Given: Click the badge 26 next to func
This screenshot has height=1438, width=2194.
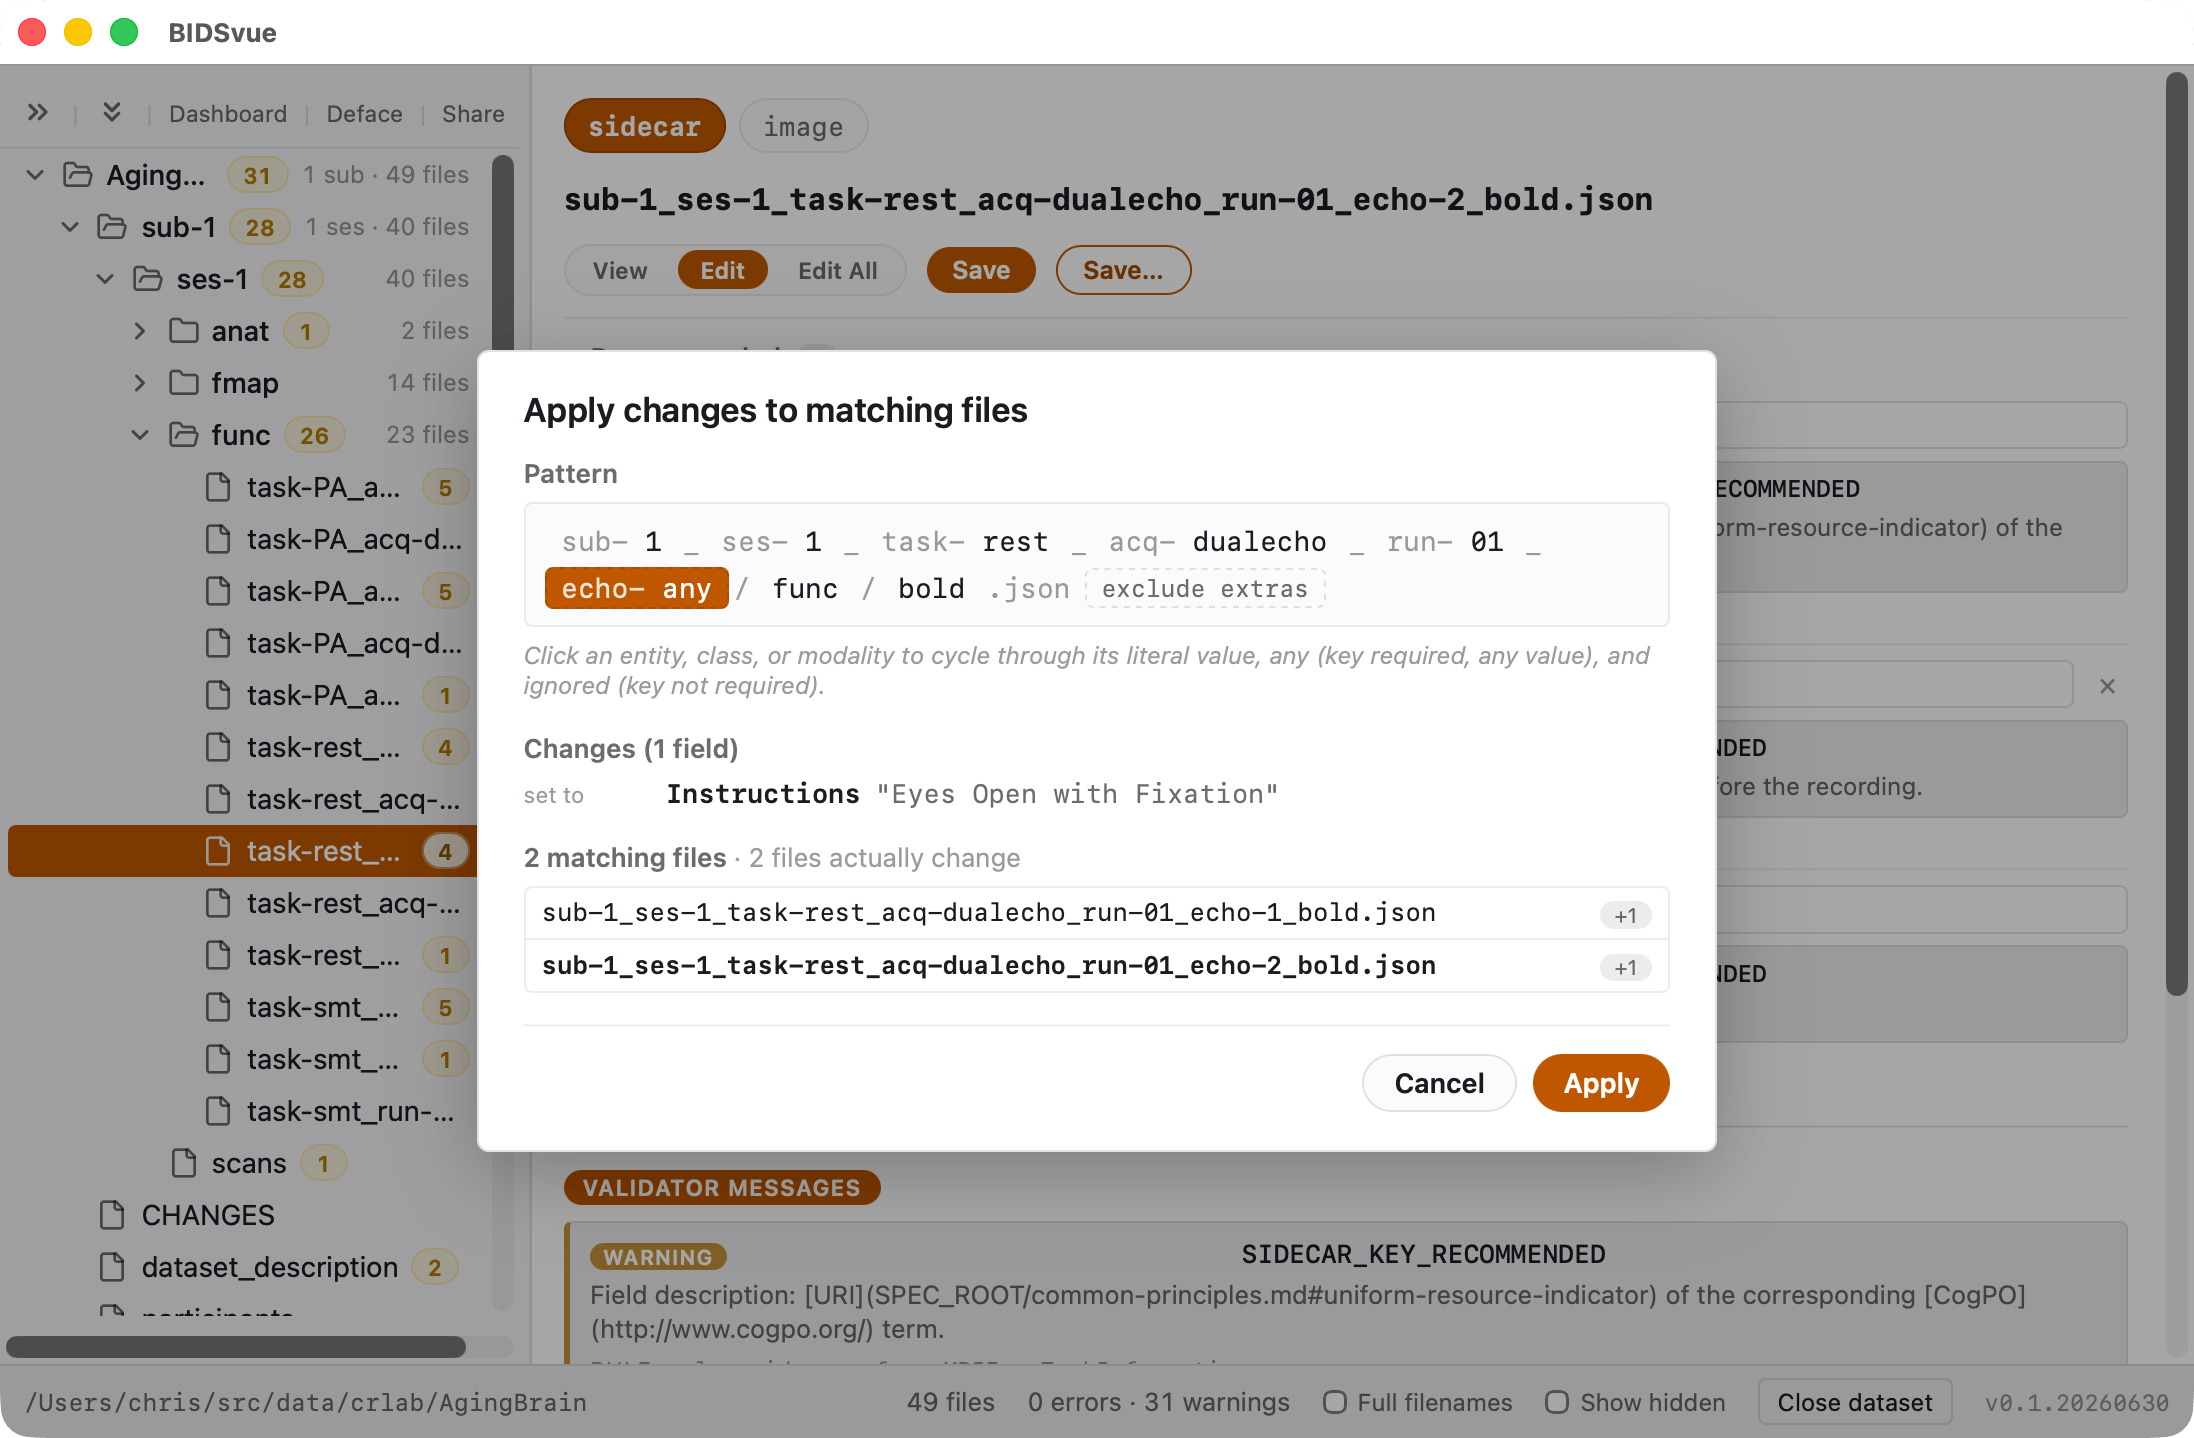Looking at the screenshot, I should point(314,435).
